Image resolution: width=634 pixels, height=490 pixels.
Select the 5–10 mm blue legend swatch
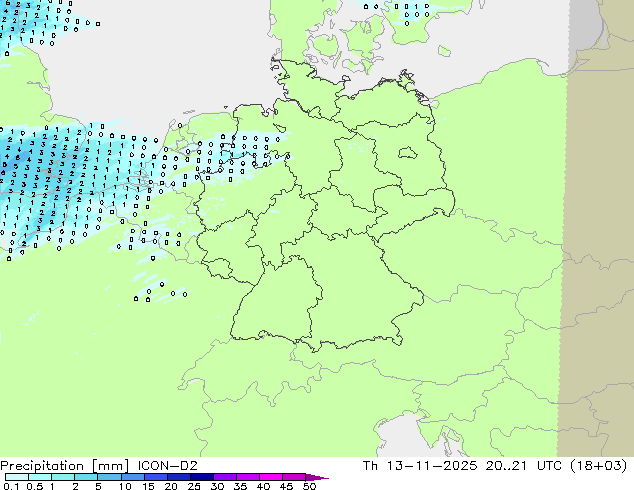tap(109, 477)
